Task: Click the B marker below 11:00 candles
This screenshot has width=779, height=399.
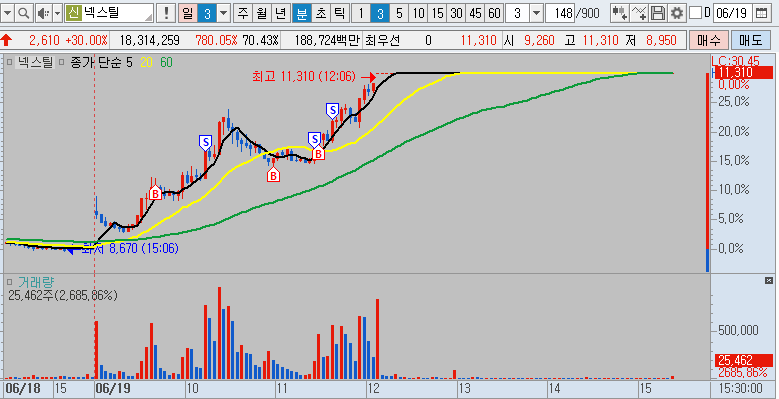Action: coord(273,174)
